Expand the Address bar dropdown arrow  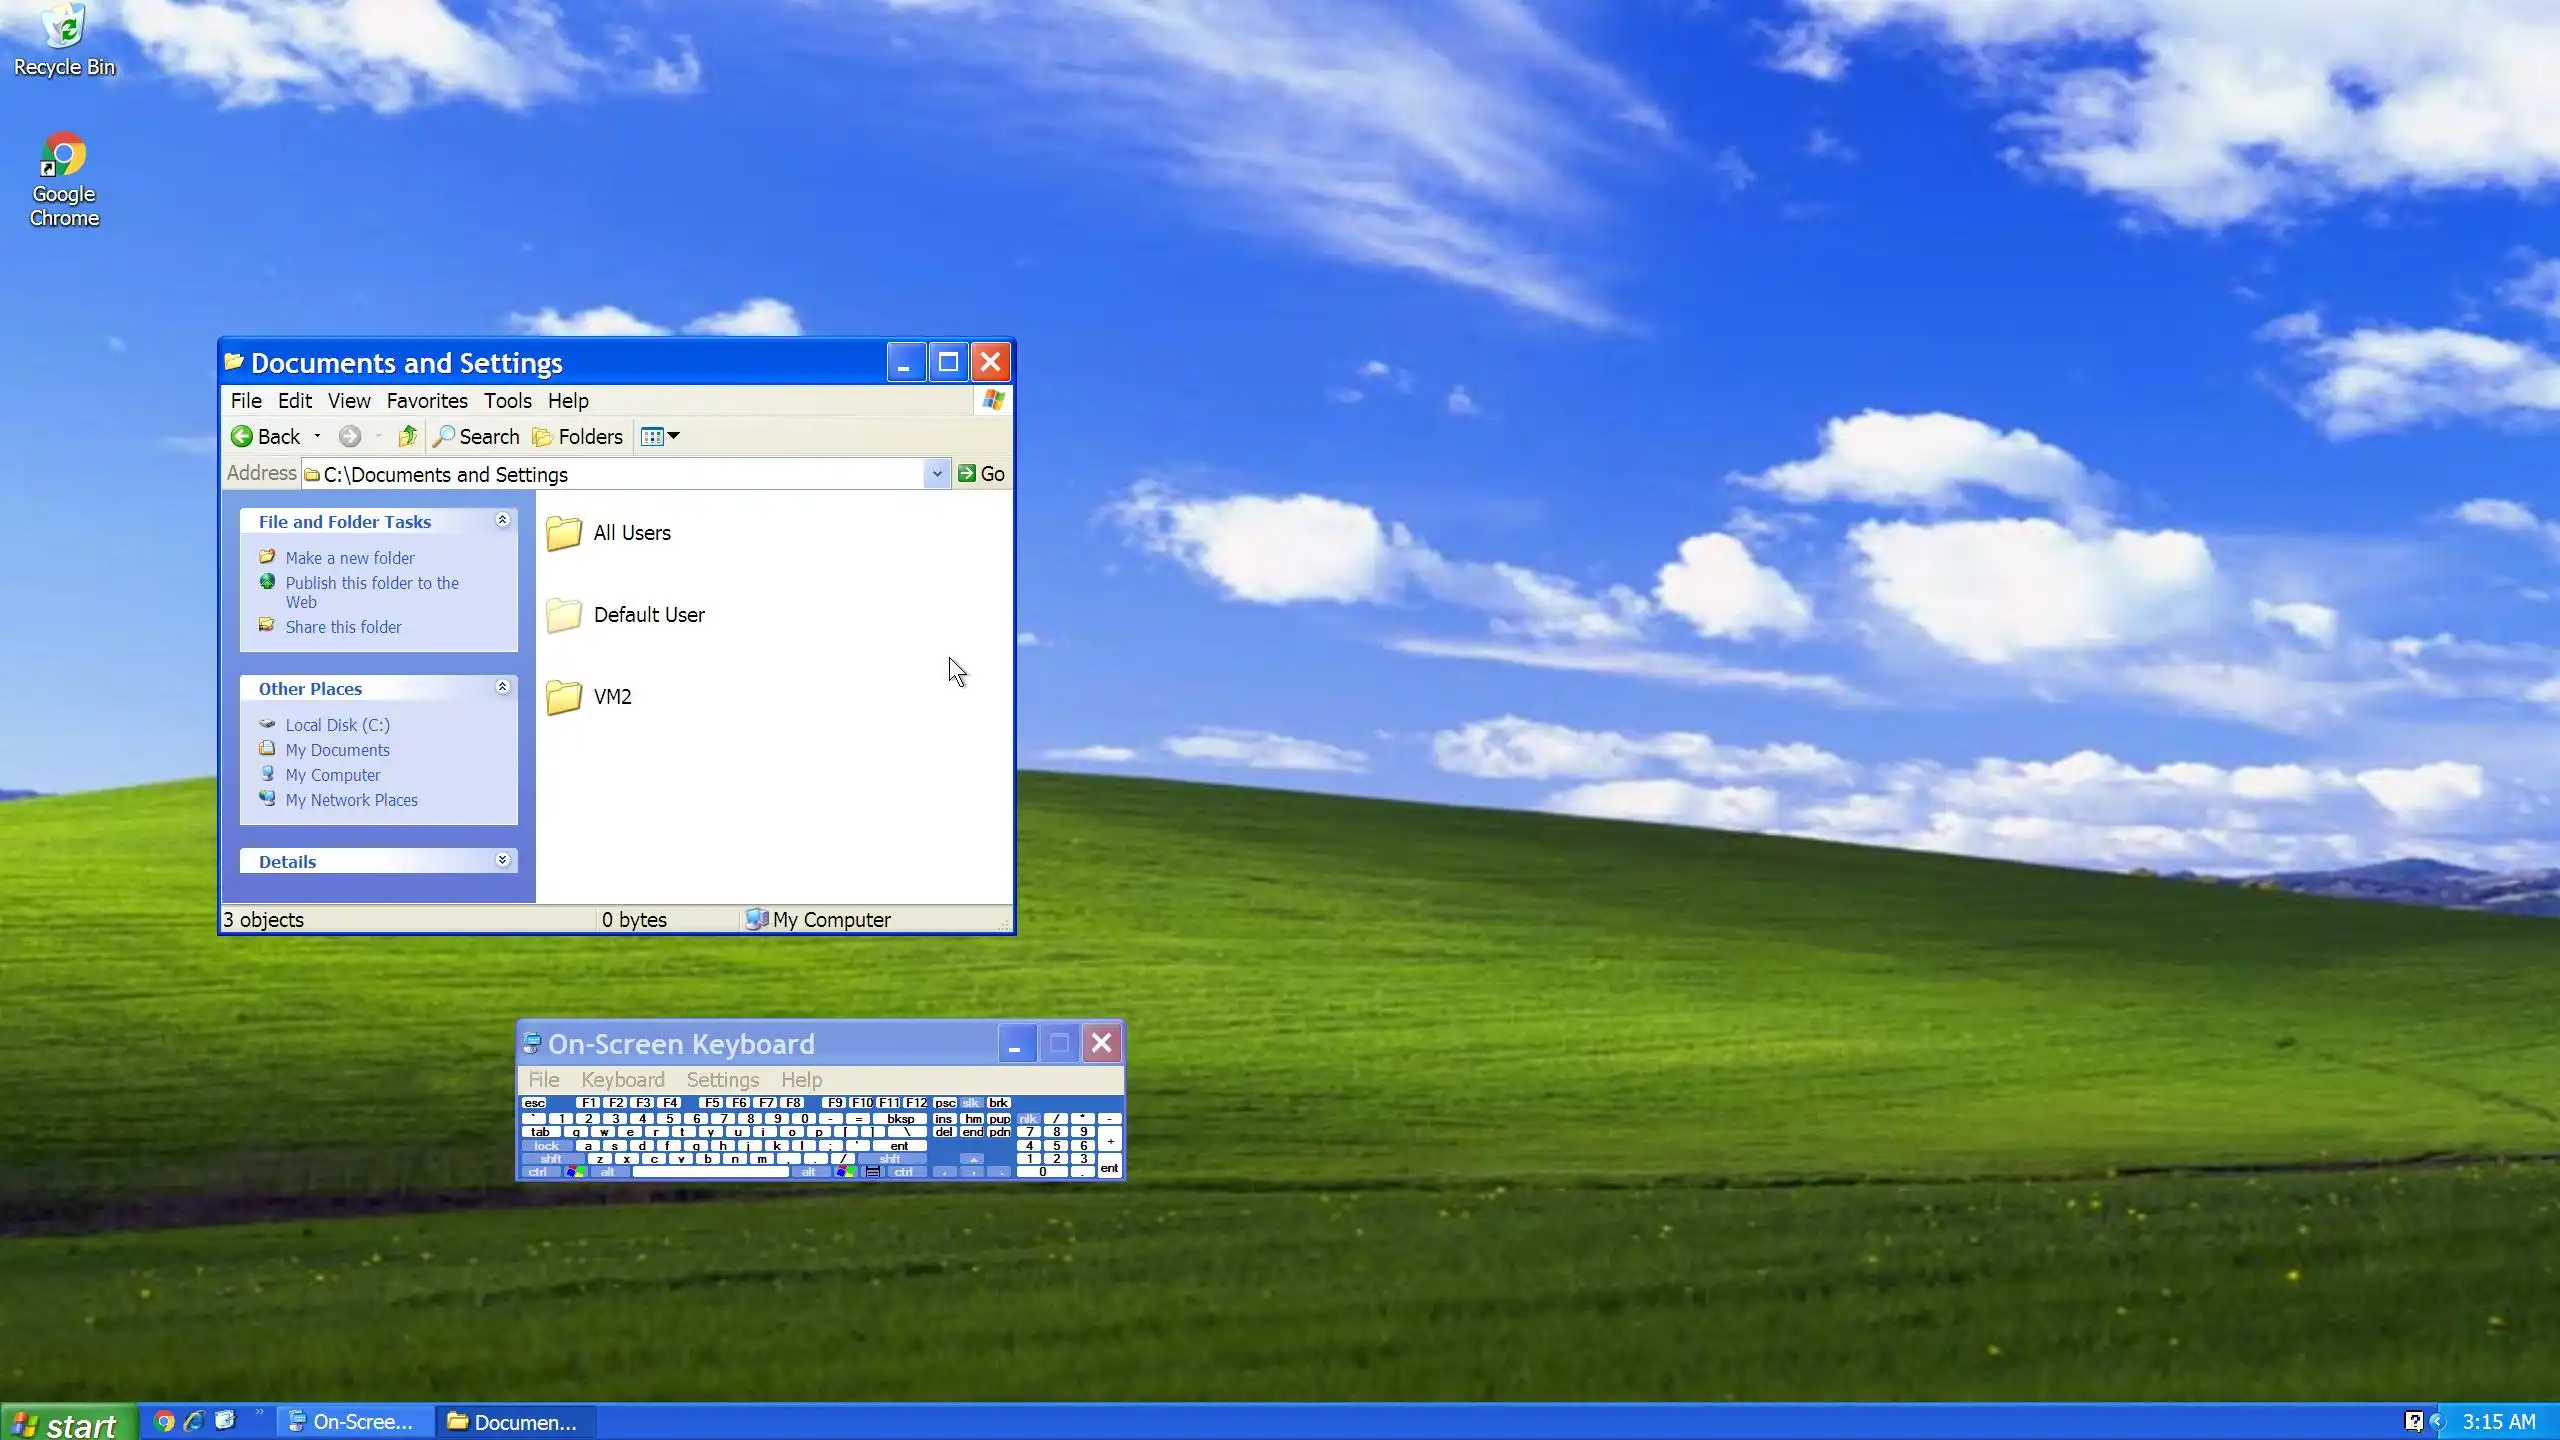pyautogui.click(x=936, y=474)
